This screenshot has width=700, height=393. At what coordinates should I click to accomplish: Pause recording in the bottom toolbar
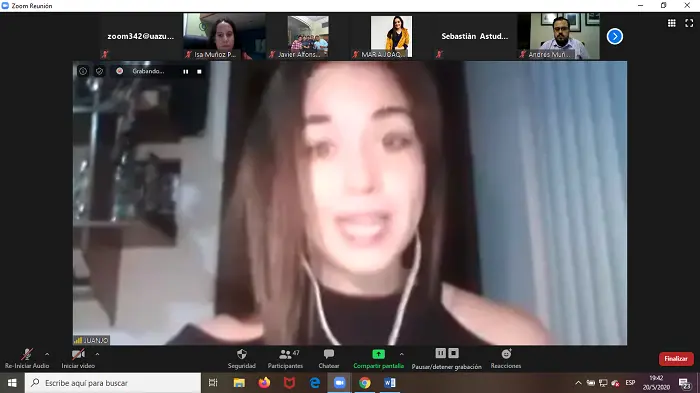tap(441, 353)
